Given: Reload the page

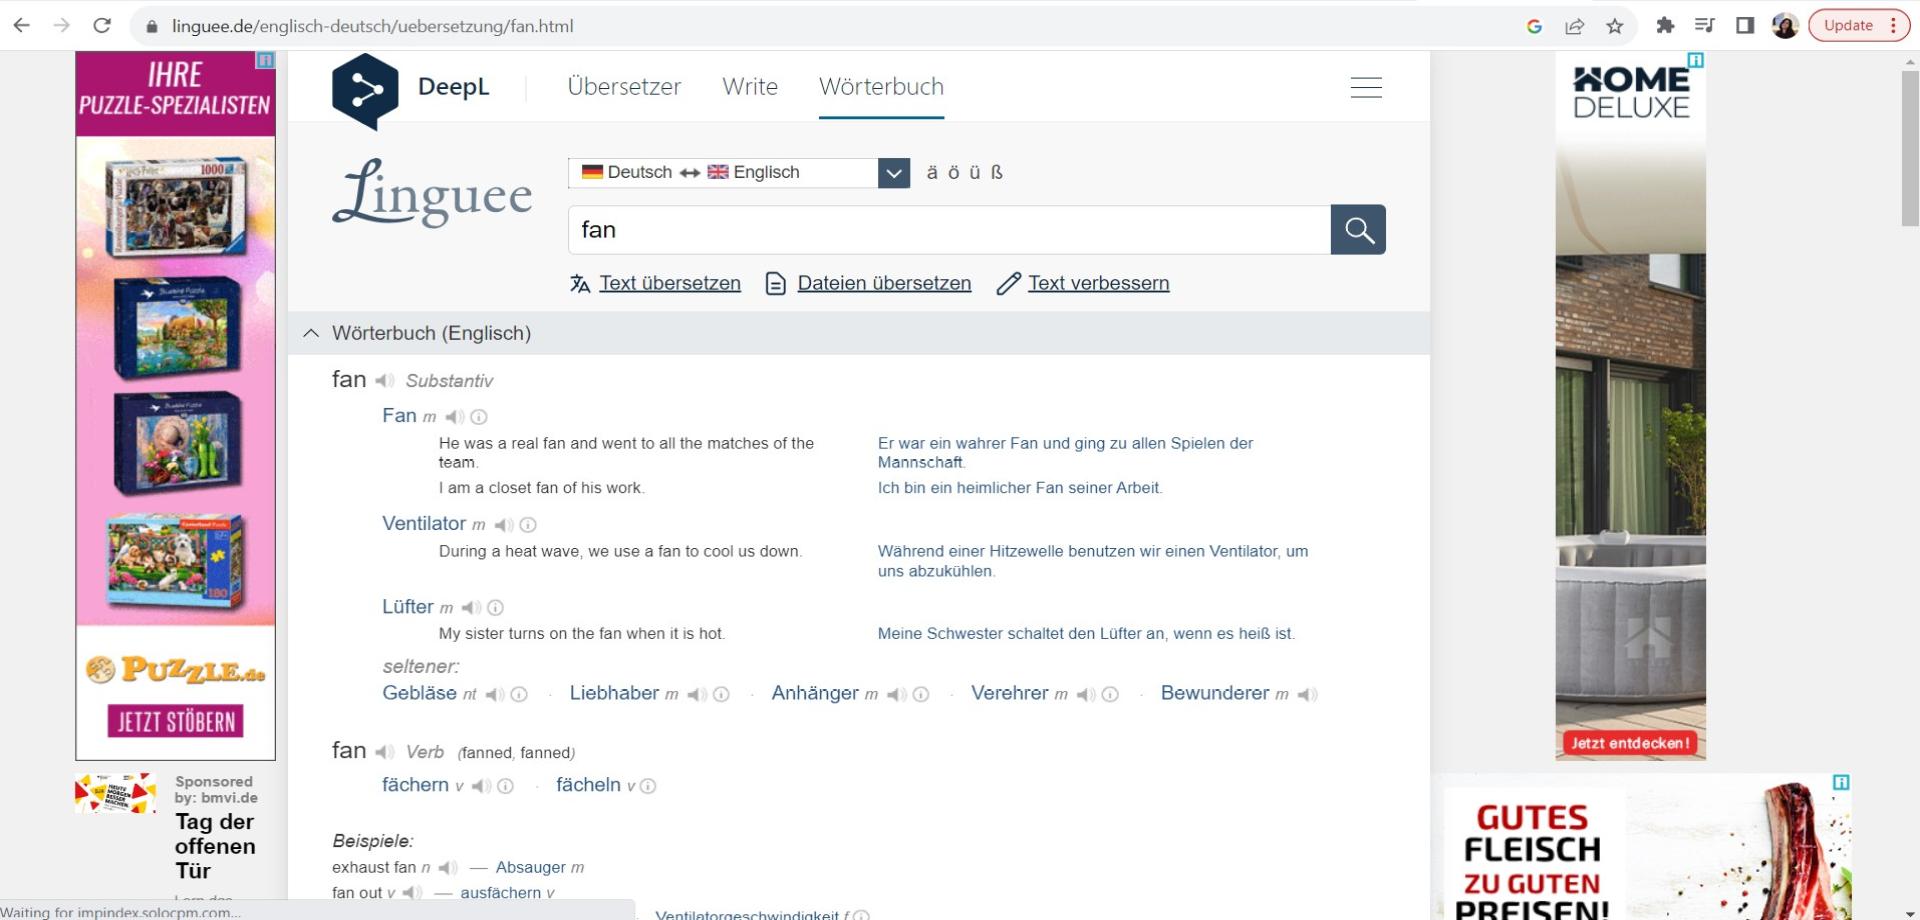Looking at the screenshot, I should coord(102,26).
